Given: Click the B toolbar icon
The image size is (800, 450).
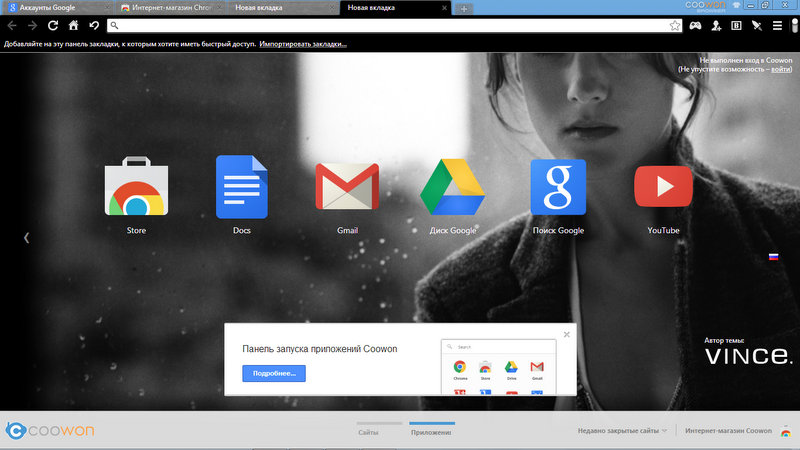Looking at the screenshot, I should tap(736, 26).
